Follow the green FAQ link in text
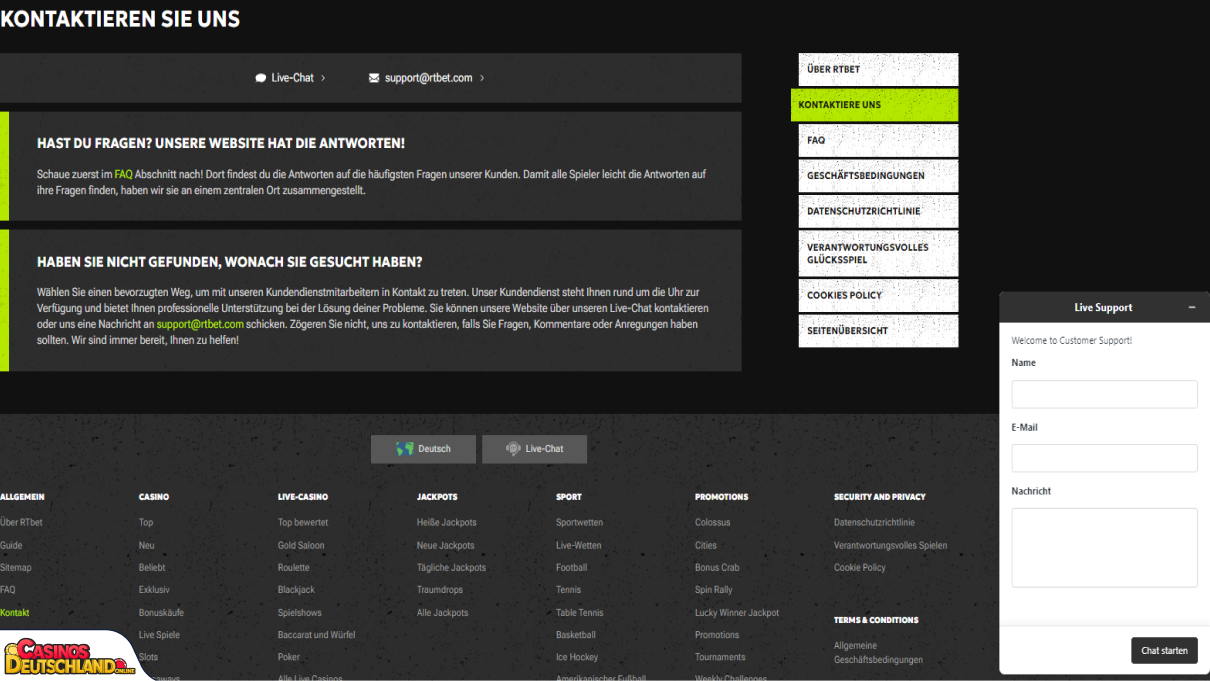This screenshot has width=1210, height=681. (123, 174)
